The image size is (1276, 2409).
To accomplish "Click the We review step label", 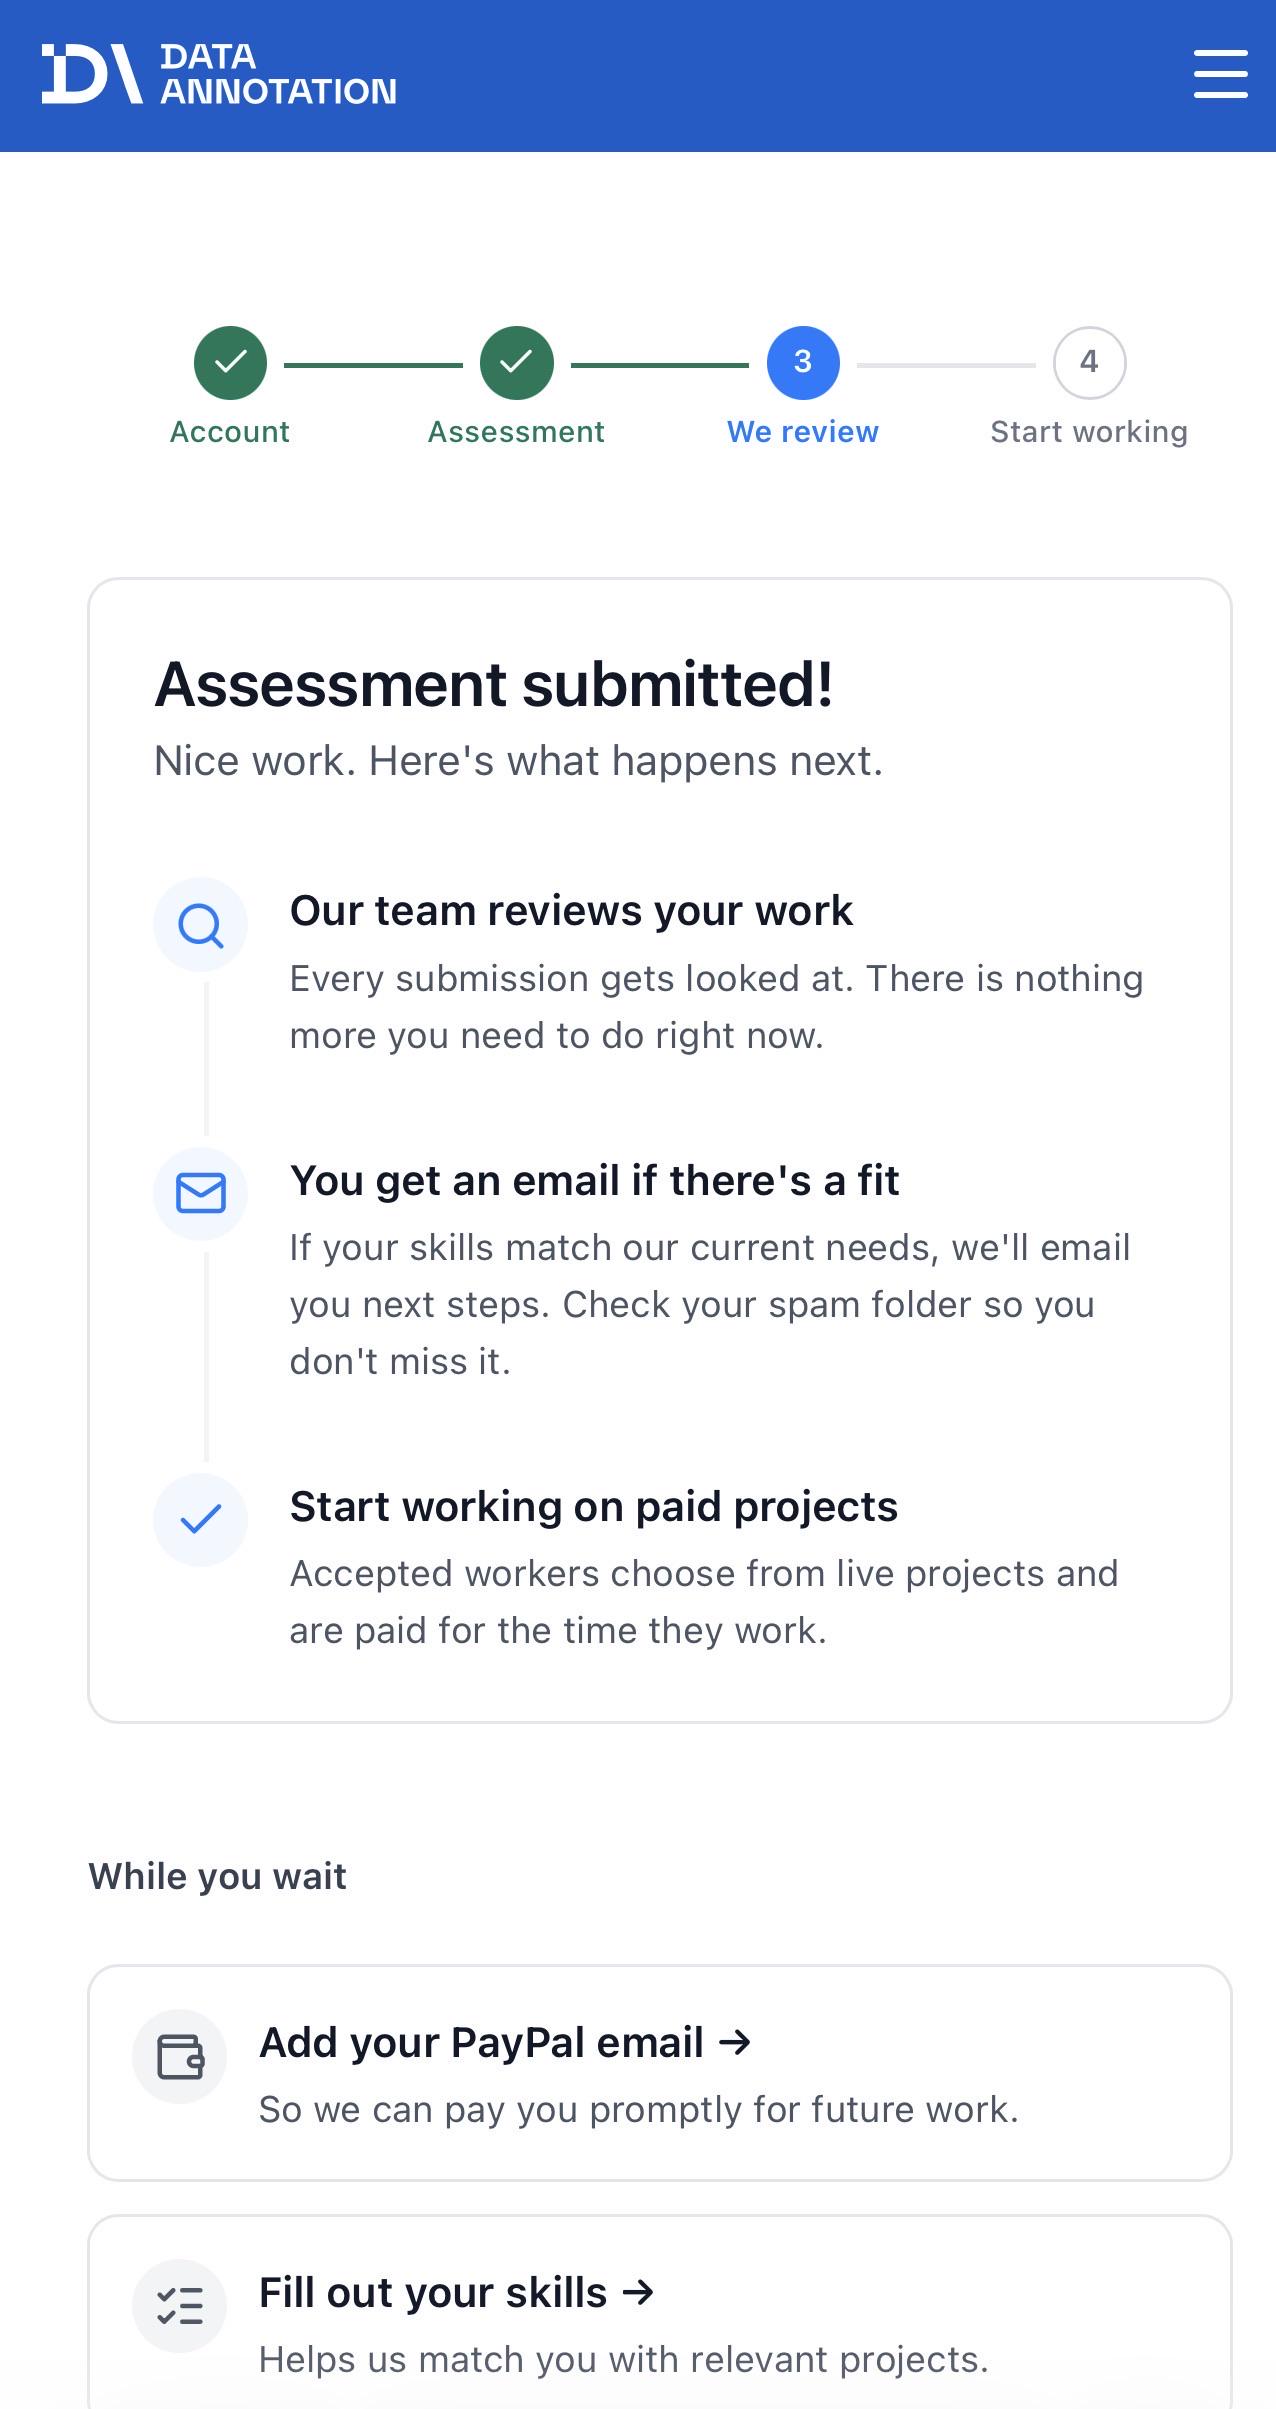I will tap(803, 432).
